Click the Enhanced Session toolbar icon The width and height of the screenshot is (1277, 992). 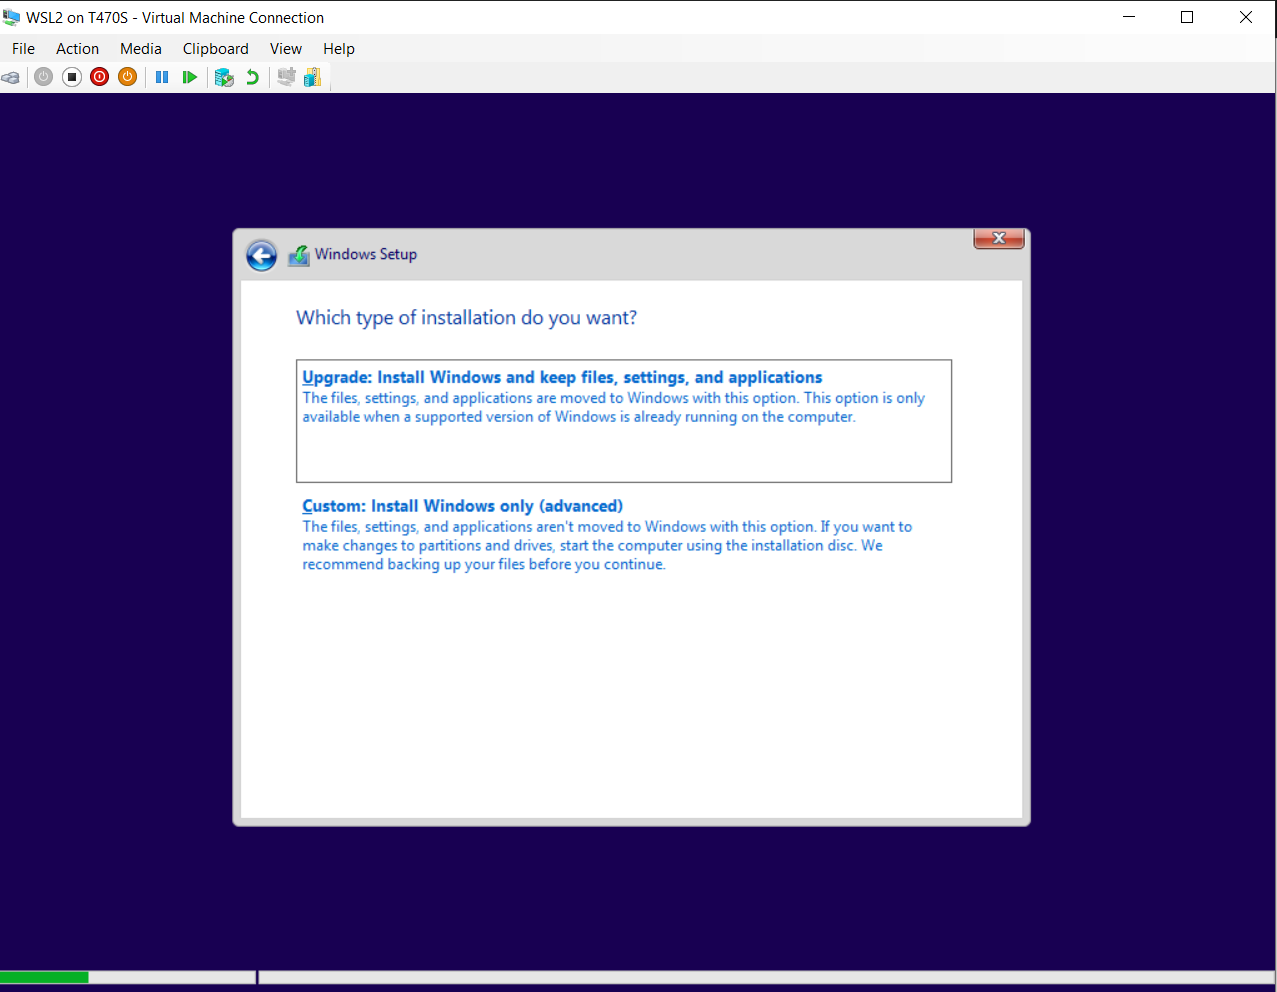[286, 77]
